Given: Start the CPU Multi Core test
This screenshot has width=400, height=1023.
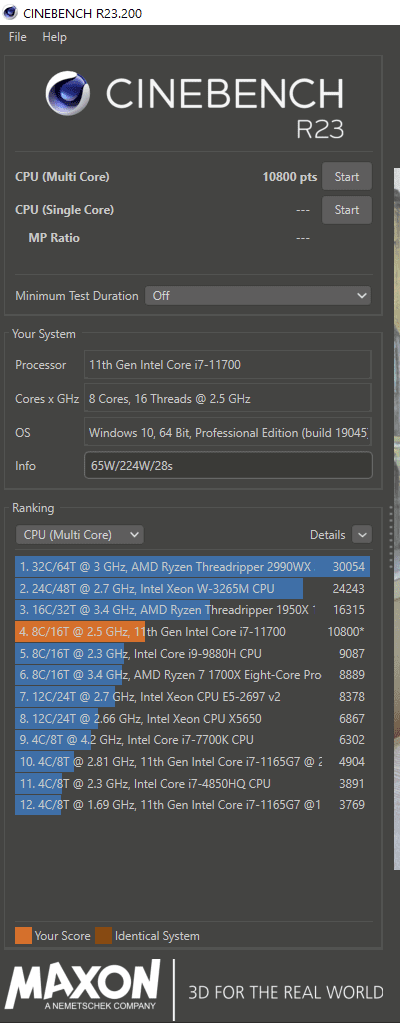Looking at the screenshot, I should pyautogui.click(x=347, y=176).
